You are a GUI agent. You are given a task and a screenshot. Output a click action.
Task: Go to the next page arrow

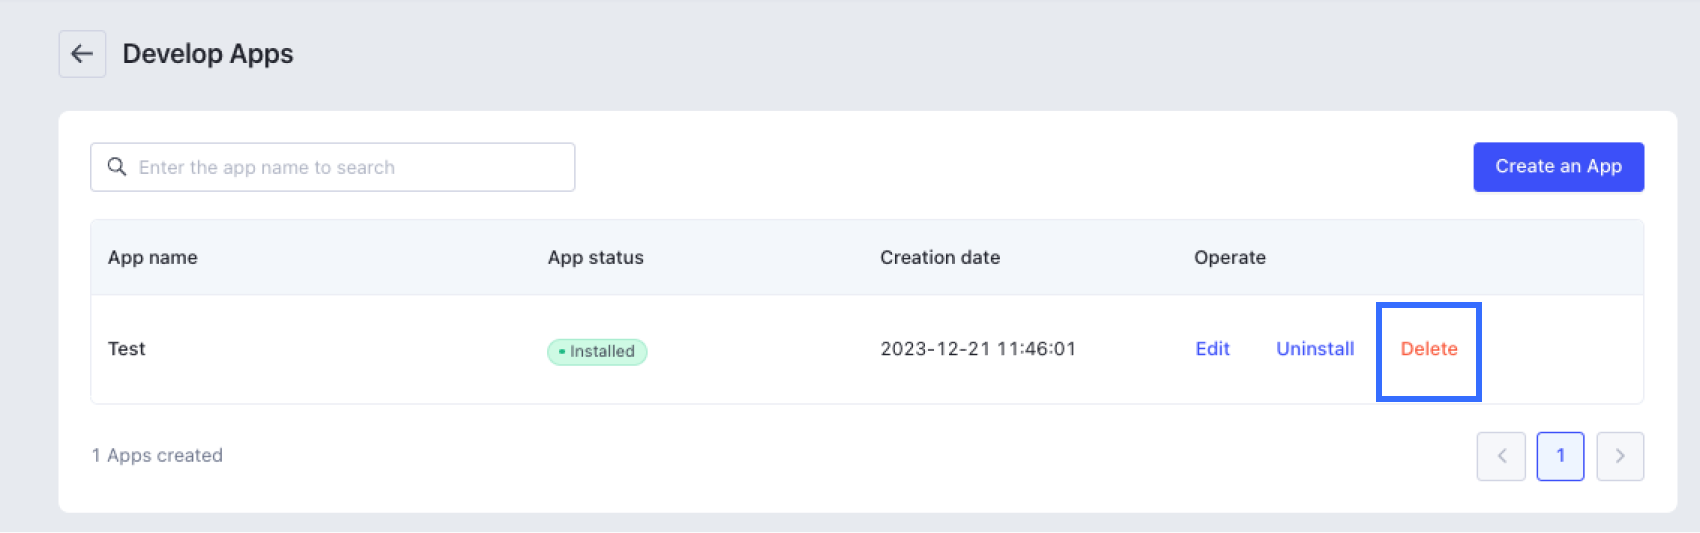click(x=1620, y=456)
